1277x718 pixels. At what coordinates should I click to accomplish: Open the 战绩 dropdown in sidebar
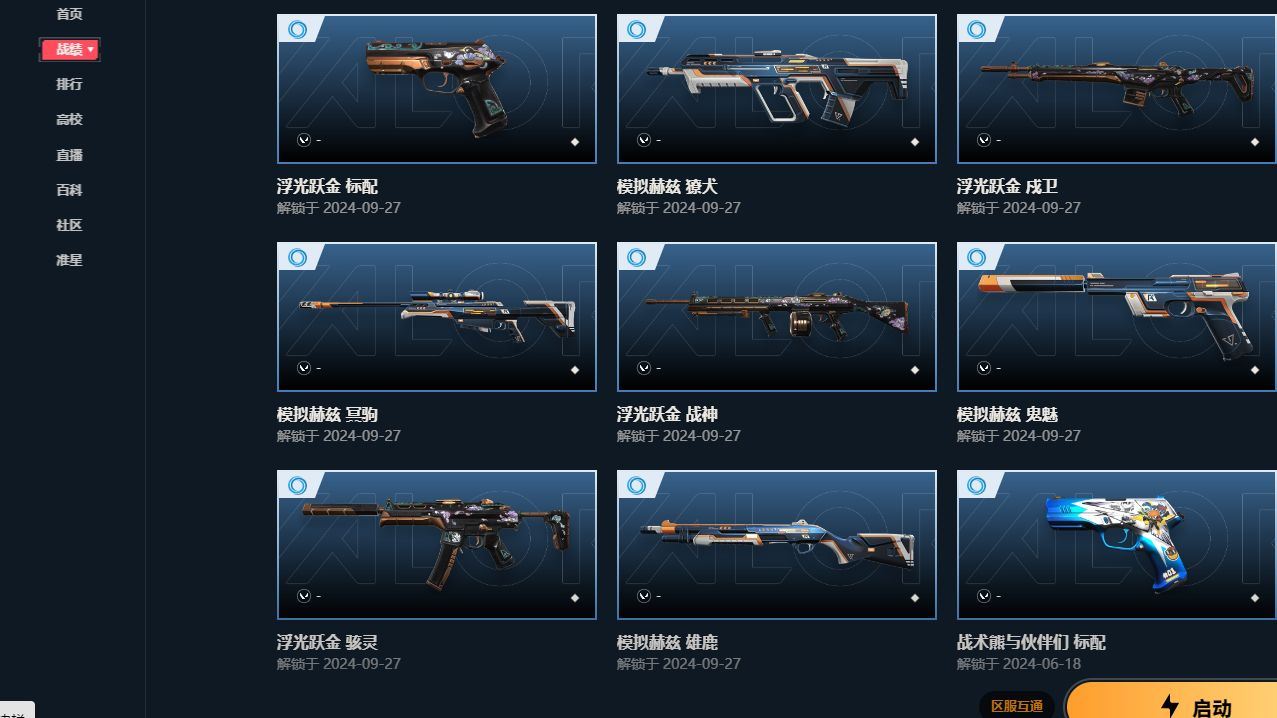(x=70, y=49)
